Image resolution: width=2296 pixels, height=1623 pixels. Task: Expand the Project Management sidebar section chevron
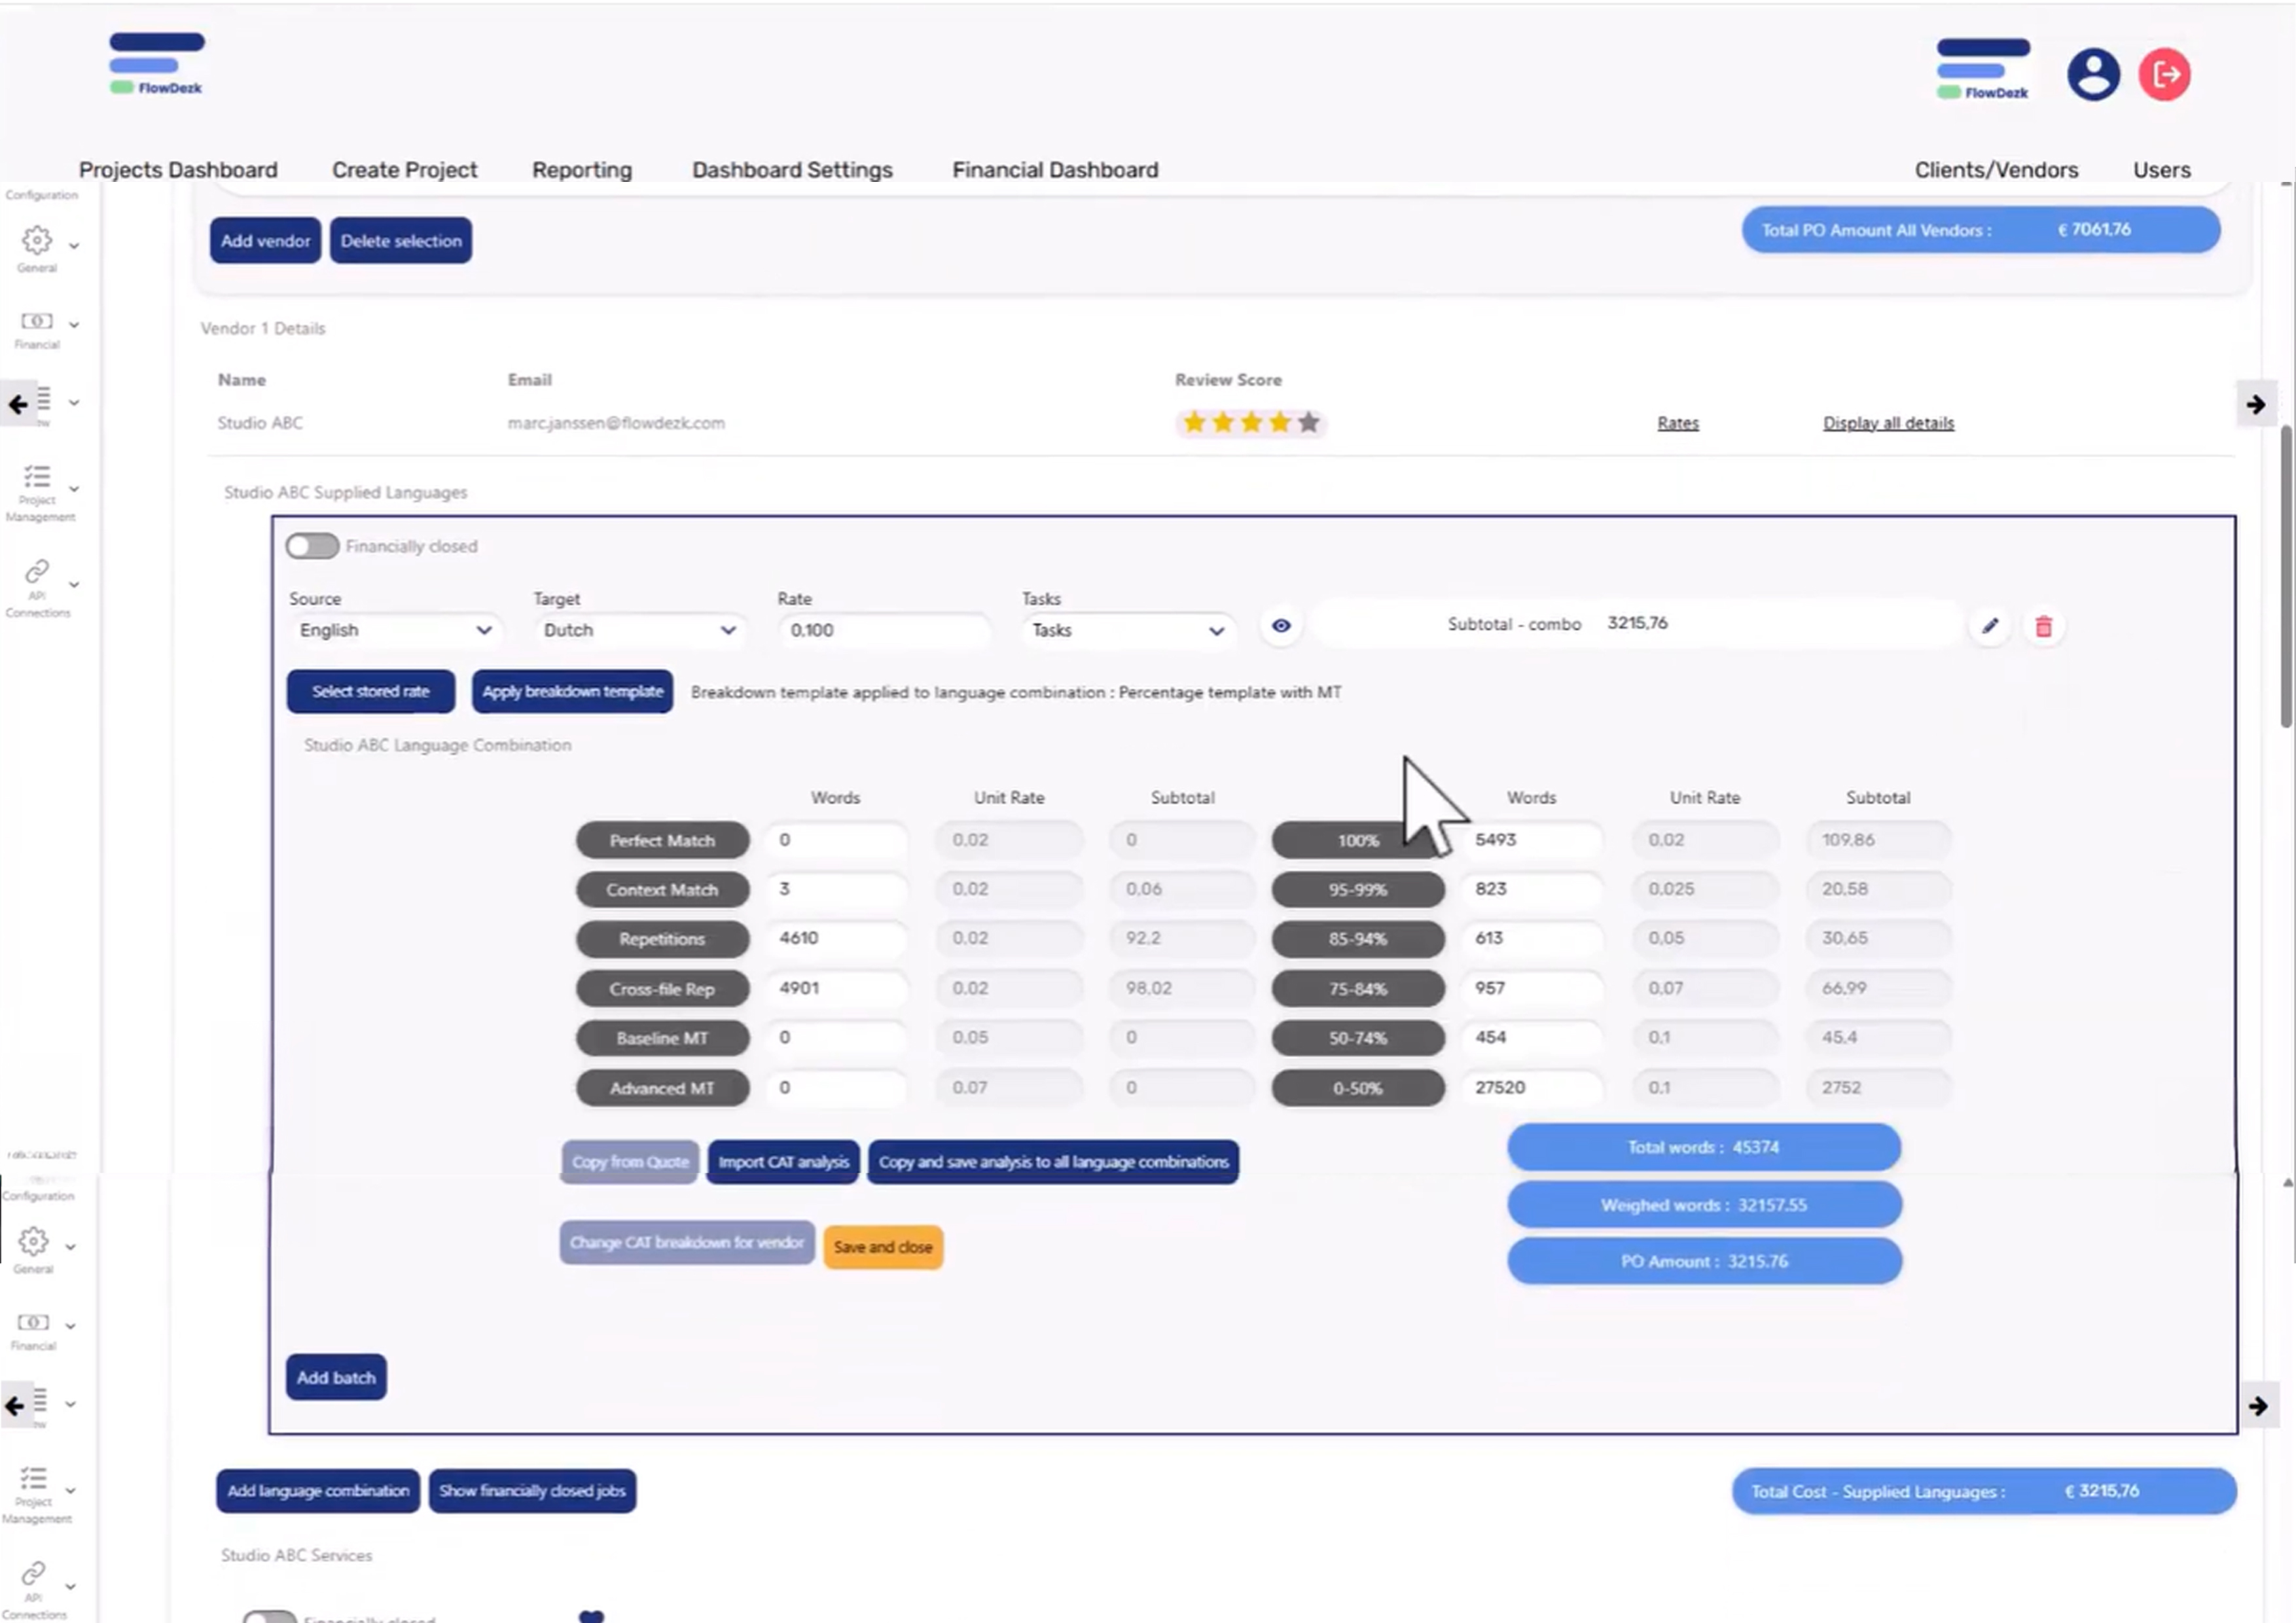pyautogui.click(x=73, y=488)
